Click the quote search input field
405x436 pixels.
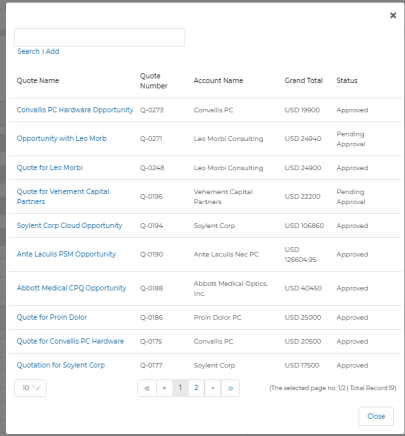tap(99, 37)
